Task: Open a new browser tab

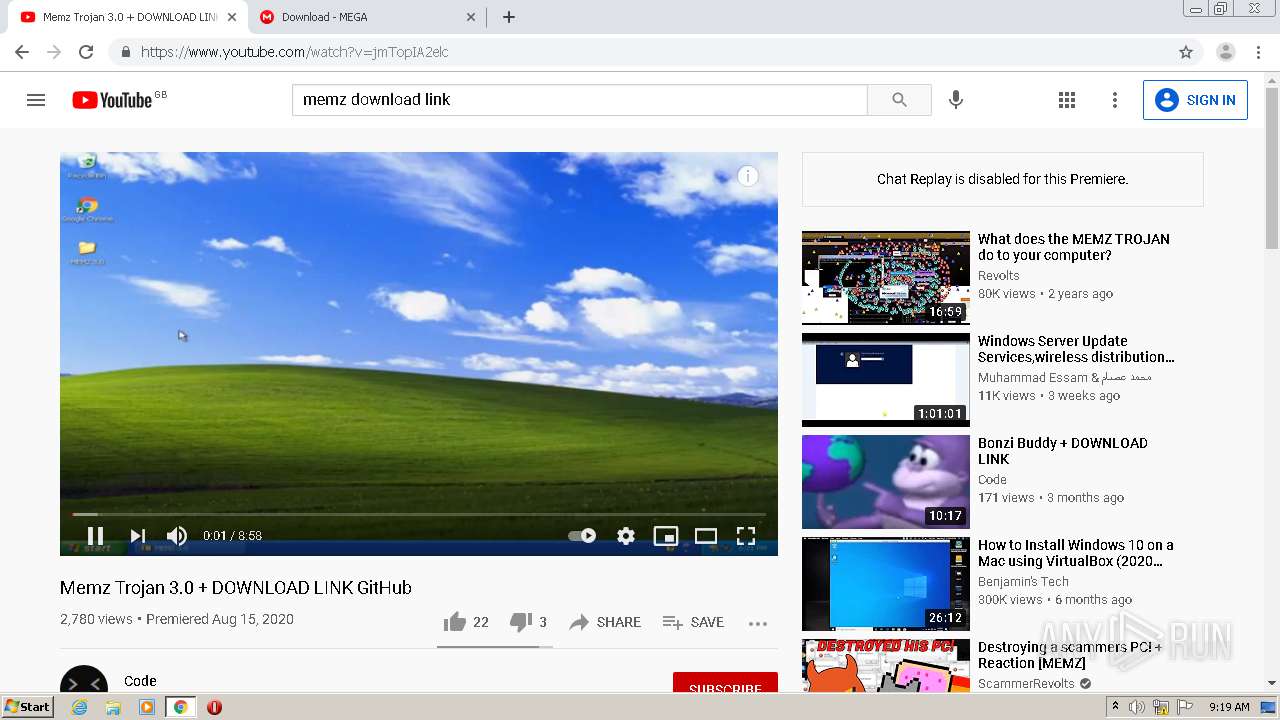Action: click(x=509, y=17)
